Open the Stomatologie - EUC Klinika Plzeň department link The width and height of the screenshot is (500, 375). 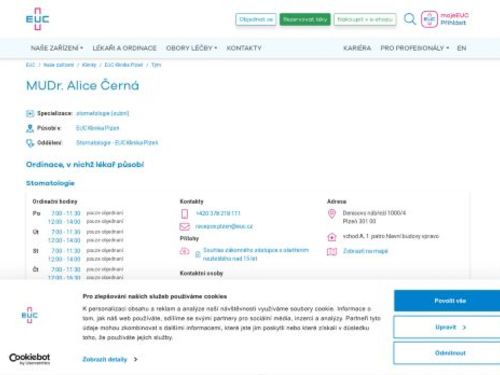coord(117,143)
